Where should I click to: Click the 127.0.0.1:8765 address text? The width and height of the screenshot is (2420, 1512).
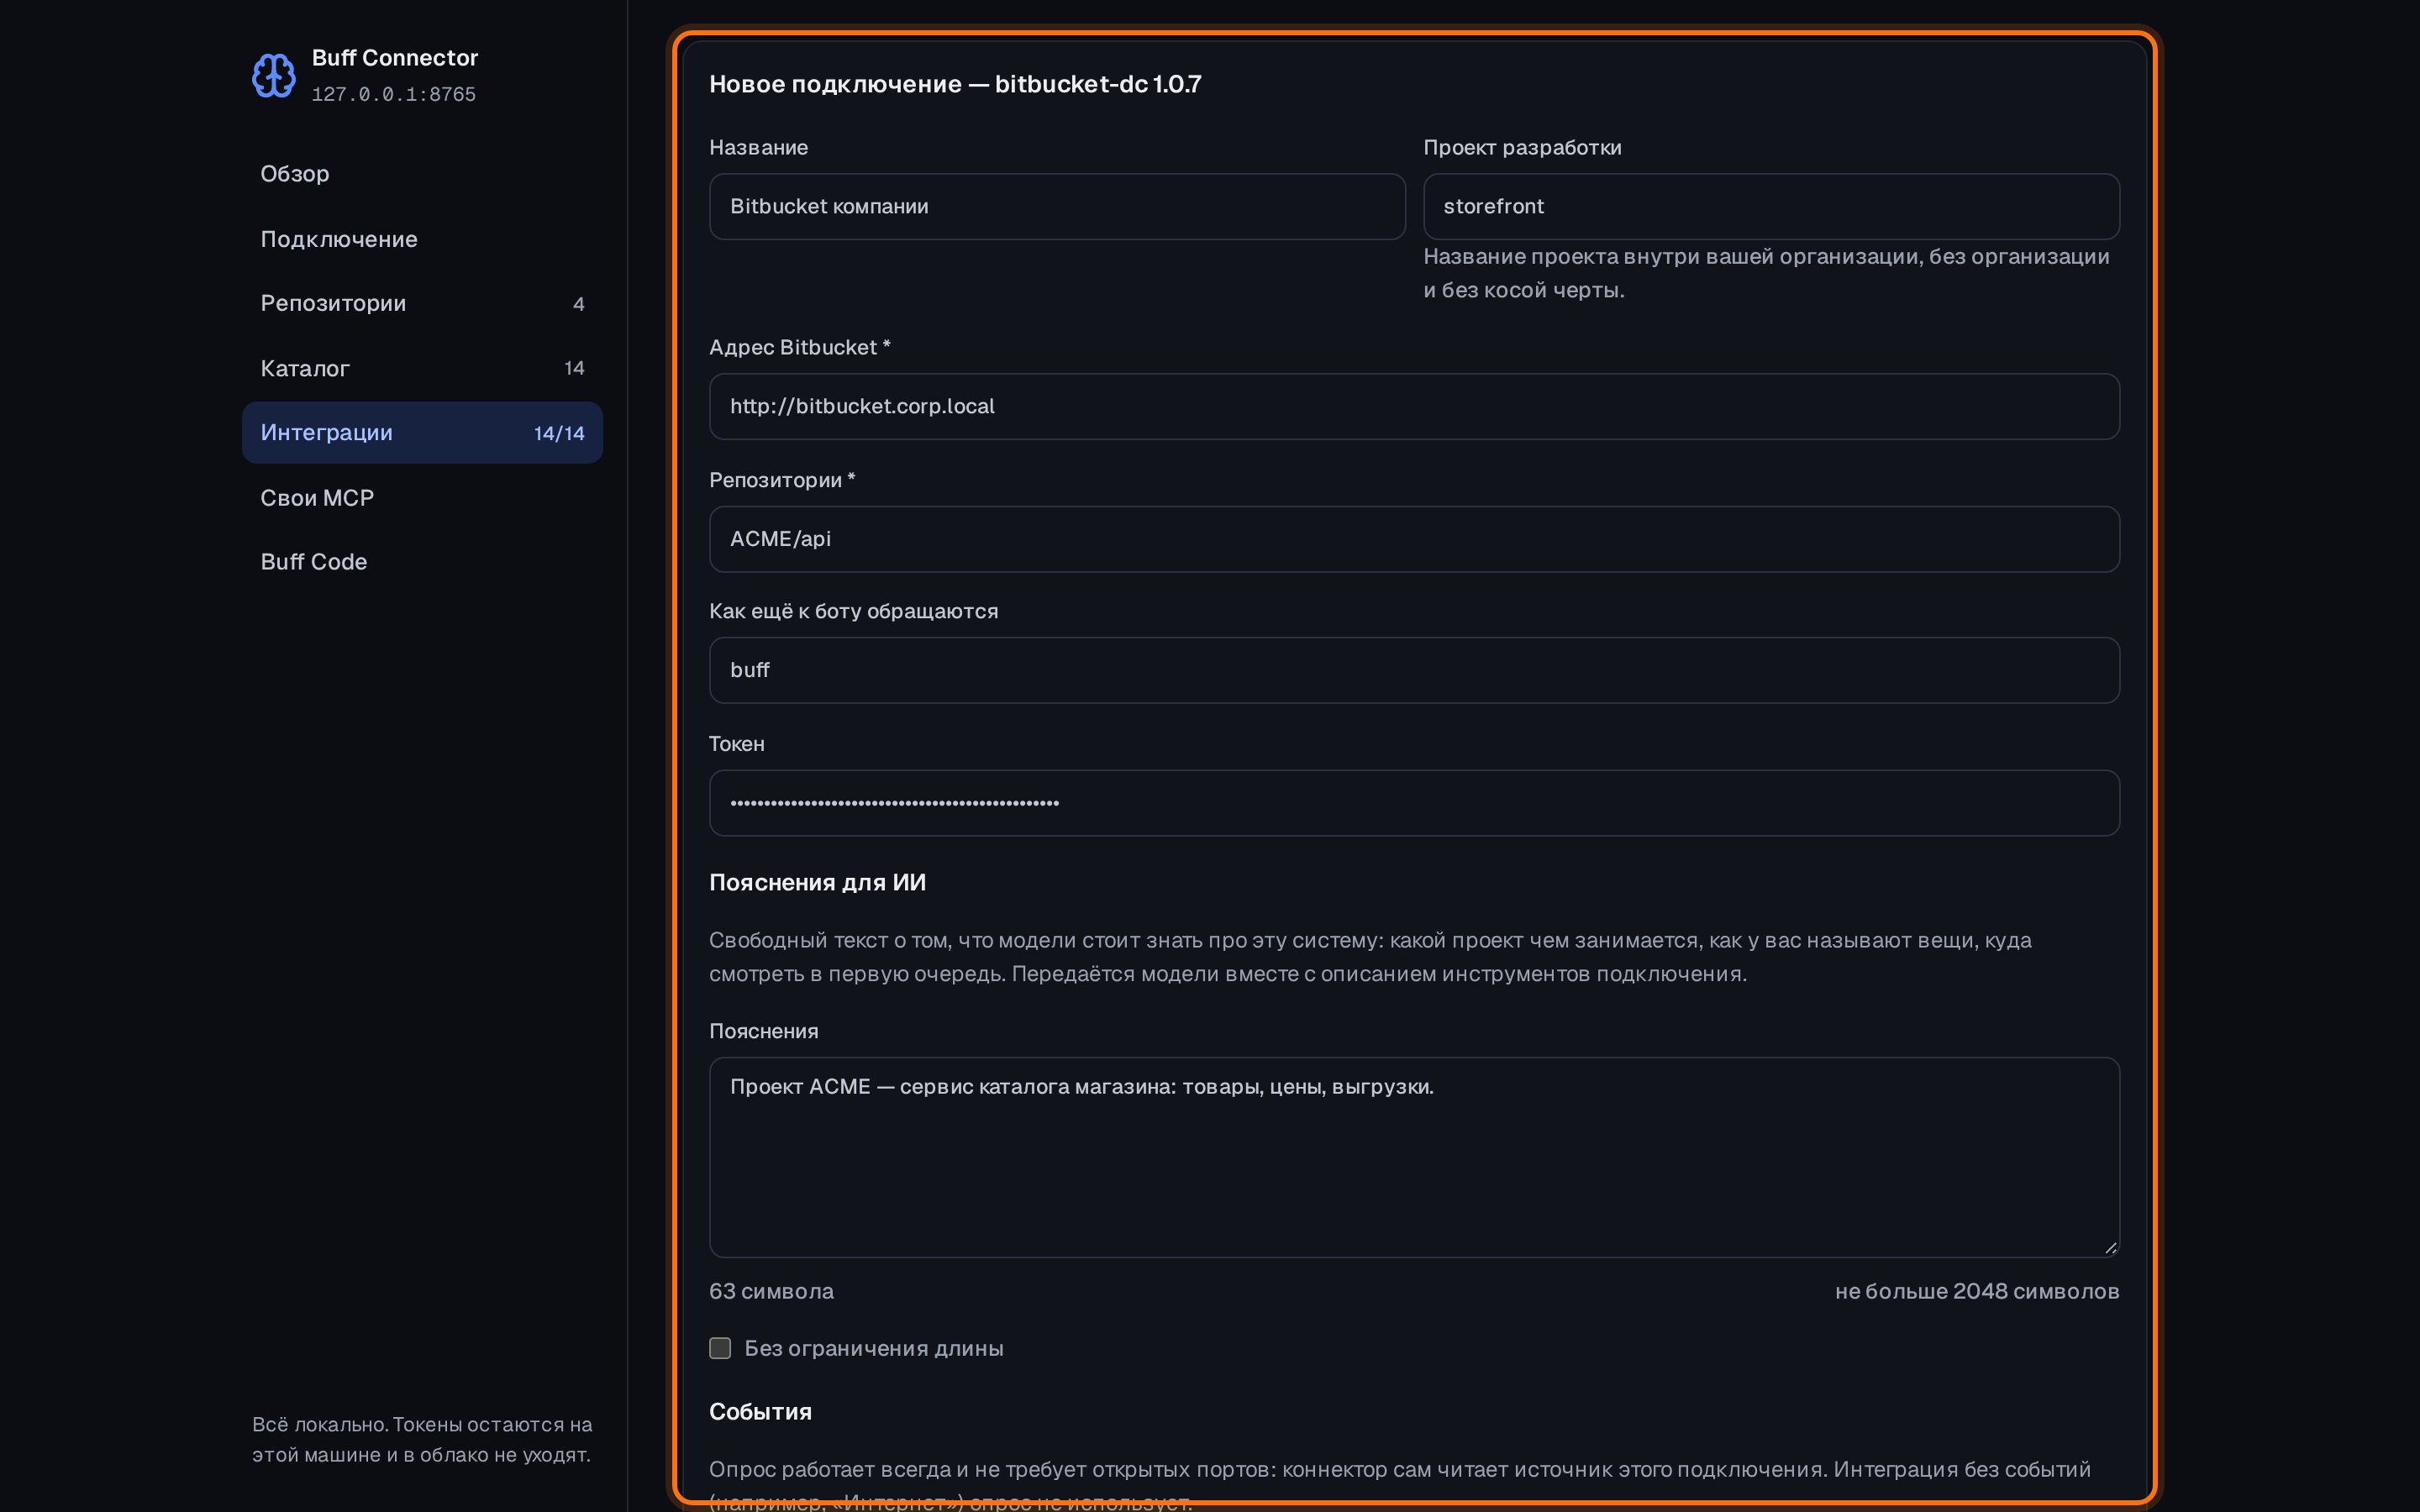click(394, 94)
